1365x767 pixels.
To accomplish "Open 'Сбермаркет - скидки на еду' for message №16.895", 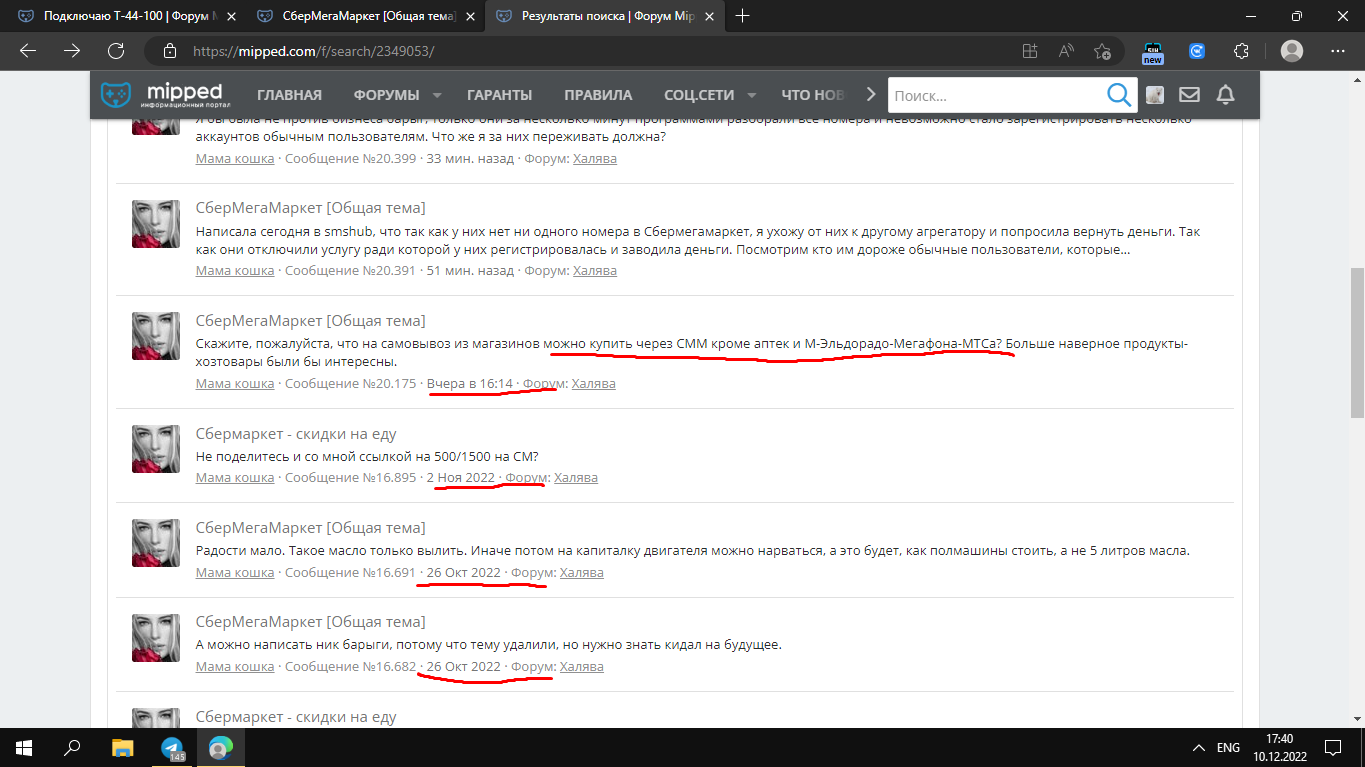I will pos(296,433).
